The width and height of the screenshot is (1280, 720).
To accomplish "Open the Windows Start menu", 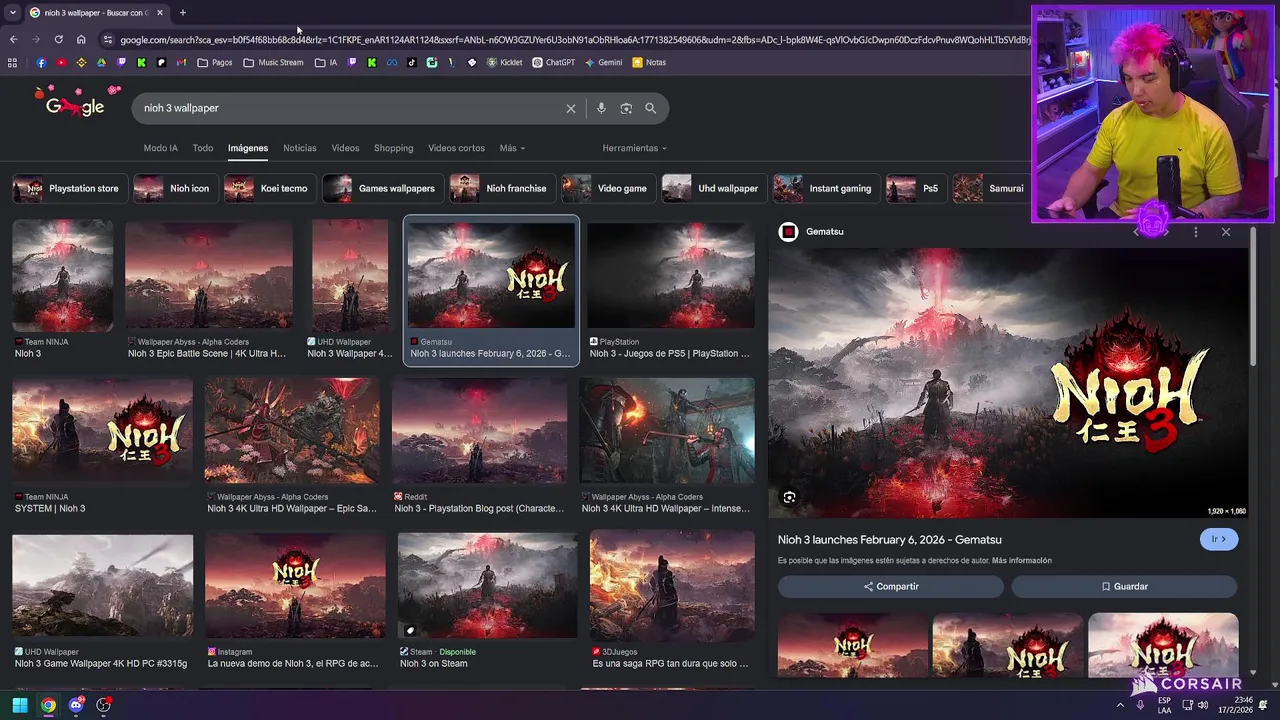I will (x=19, y=705).
